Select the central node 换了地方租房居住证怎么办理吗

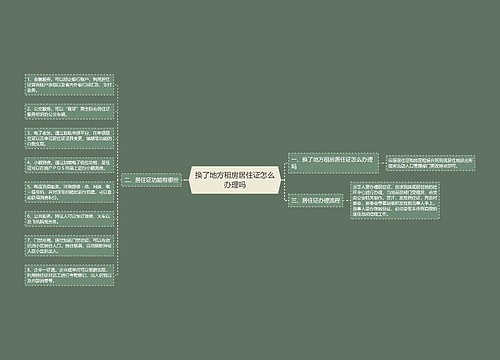[x=235, y=180]
